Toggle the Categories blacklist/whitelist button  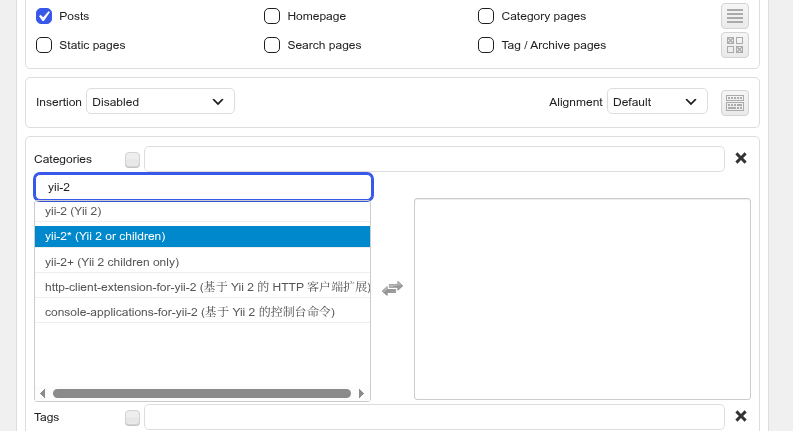(x=132, y=160)
